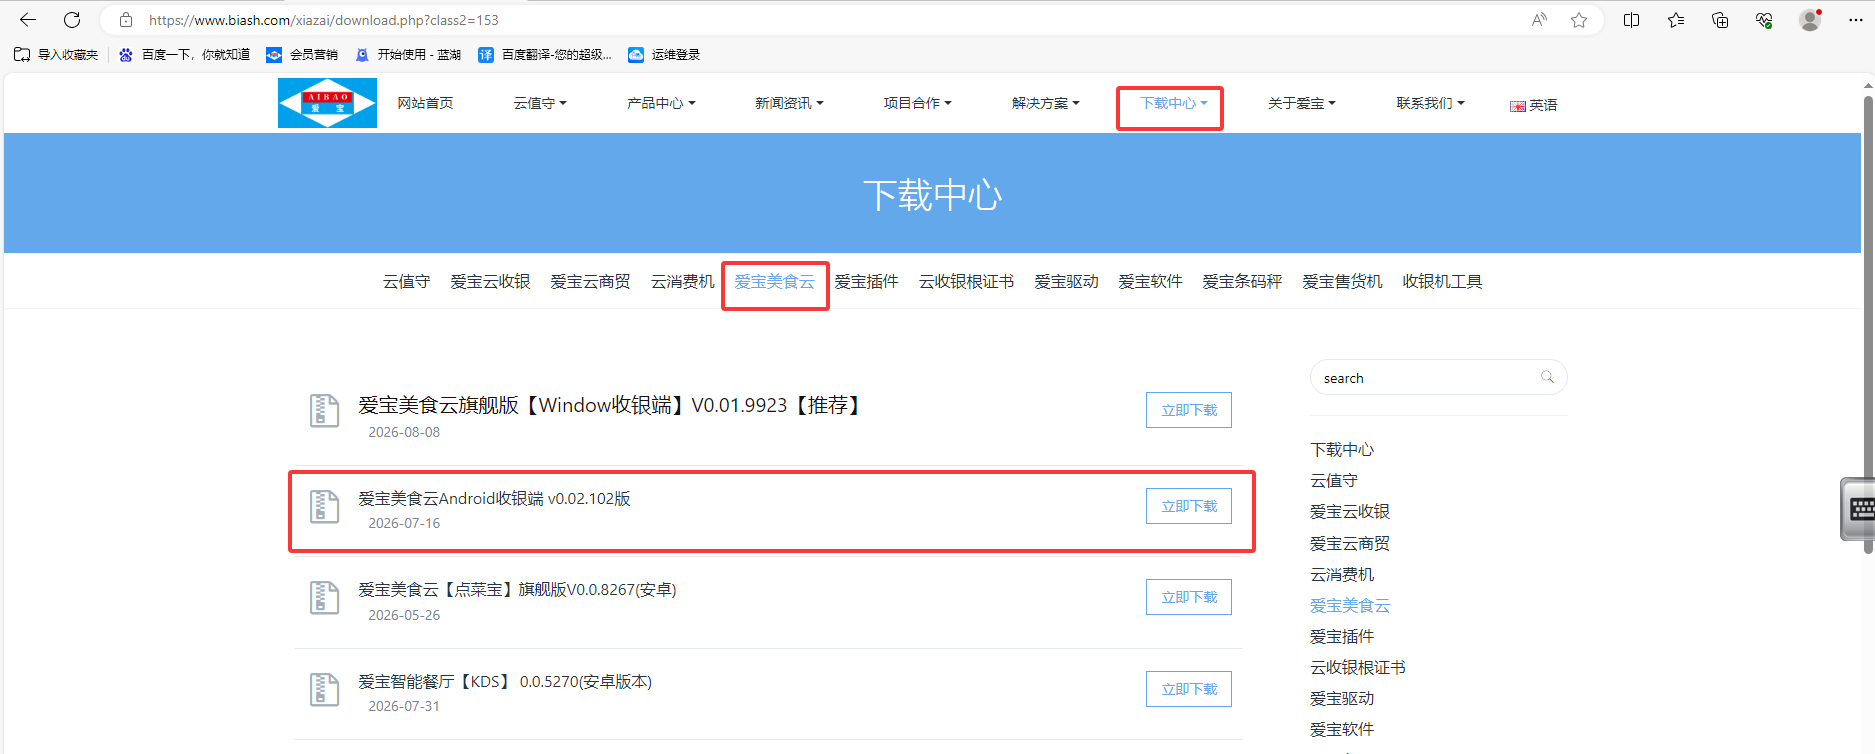Click the file icon for 爱宝智能餐厅 KDS

(324, 690)
